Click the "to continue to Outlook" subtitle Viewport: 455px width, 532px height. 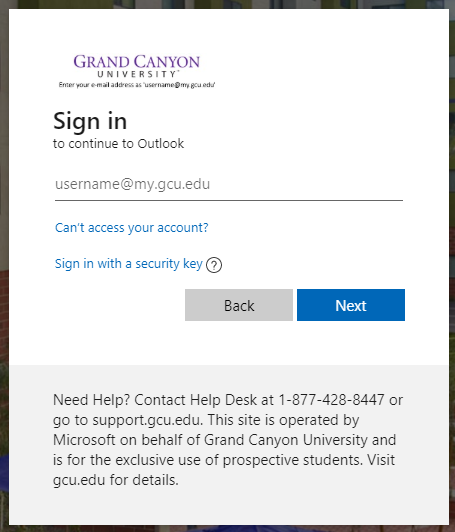[x=118, y=144]
